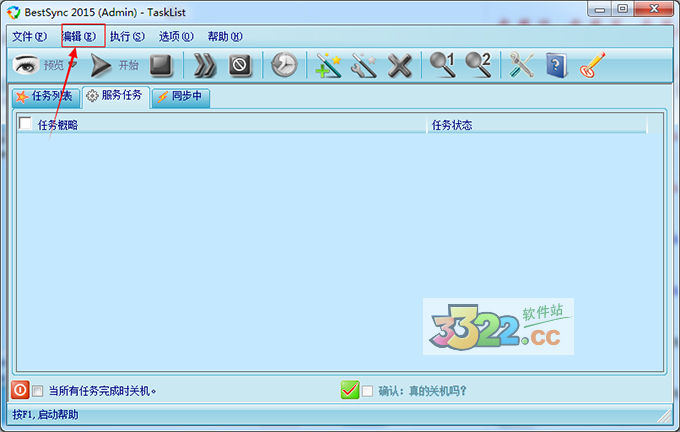
Task: Open settings with the crossed tools icon
Action: pos(521,65)
